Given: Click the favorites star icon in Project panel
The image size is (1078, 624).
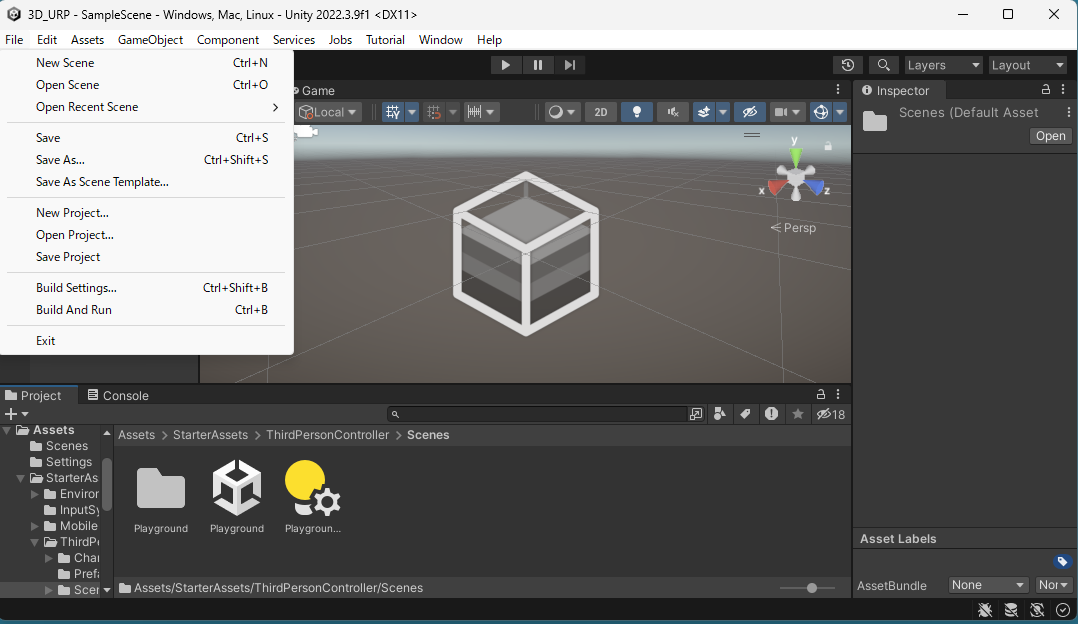Looking at the screenshot, I should click(798, 414).
